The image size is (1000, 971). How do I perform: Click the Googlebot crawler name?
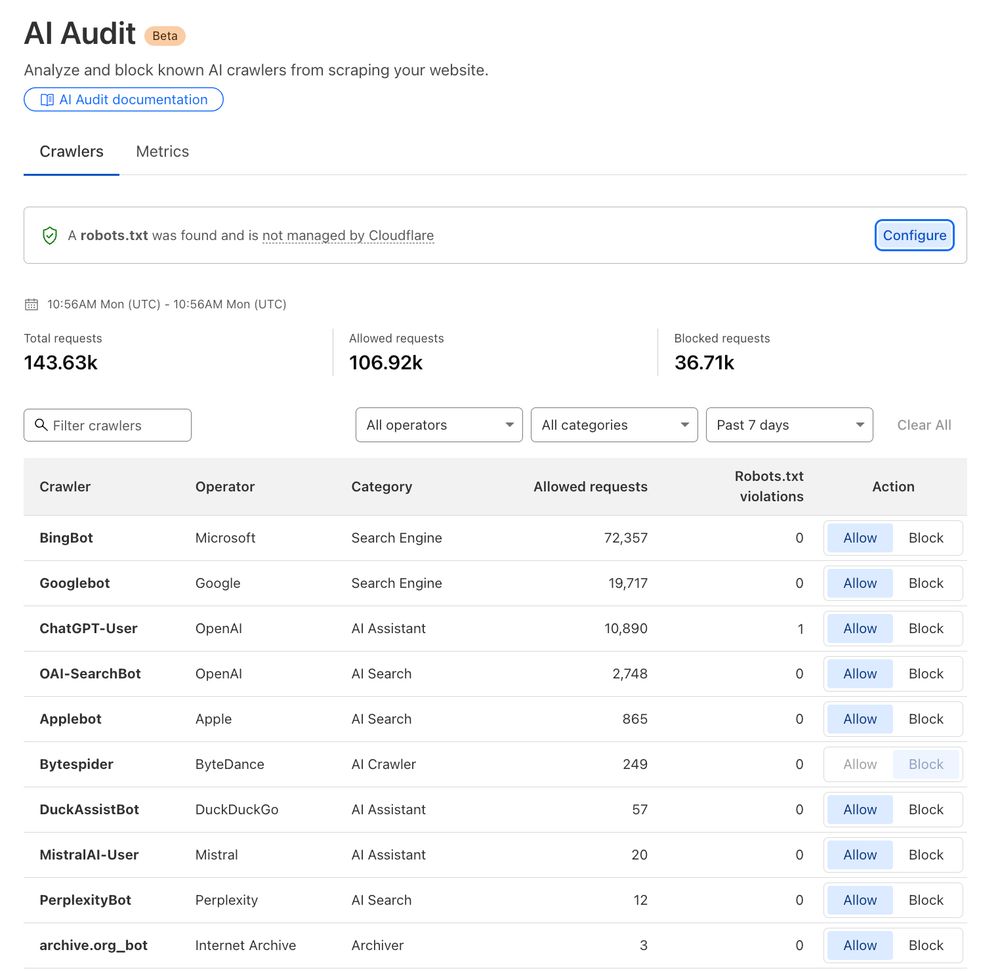[x=75, y=583]
